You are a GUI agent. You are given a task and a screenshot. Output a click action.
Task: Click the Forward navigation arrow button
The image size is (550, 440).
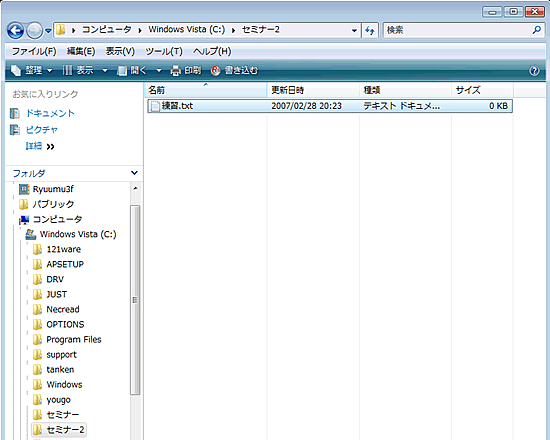(34, 31)
